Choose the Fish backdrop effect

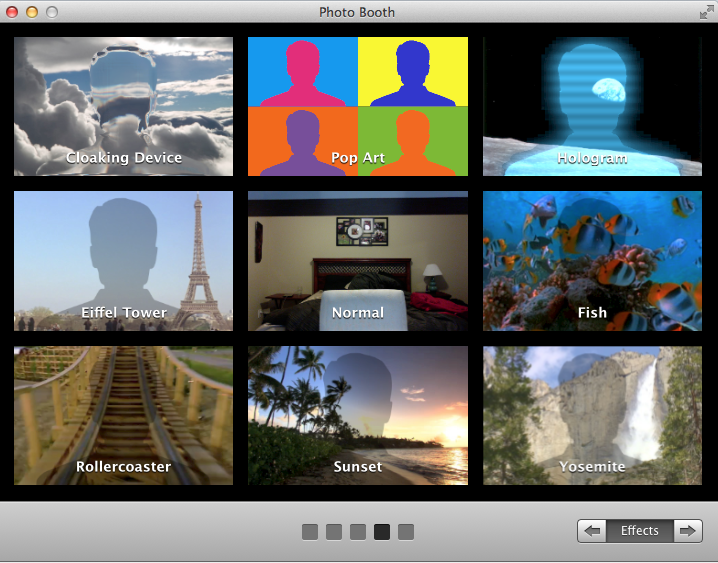592,261
